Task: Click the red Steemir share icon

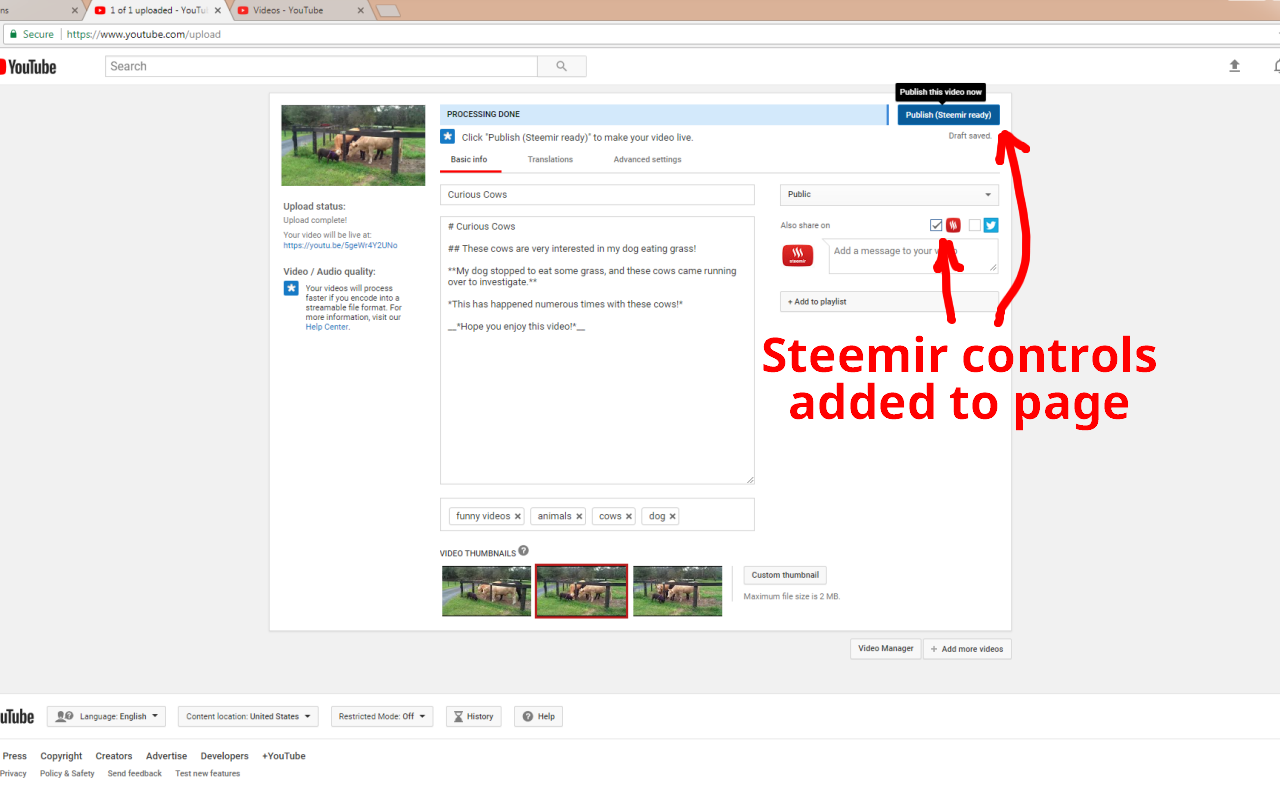Action: pyautogui.click(x=953, y=225)
